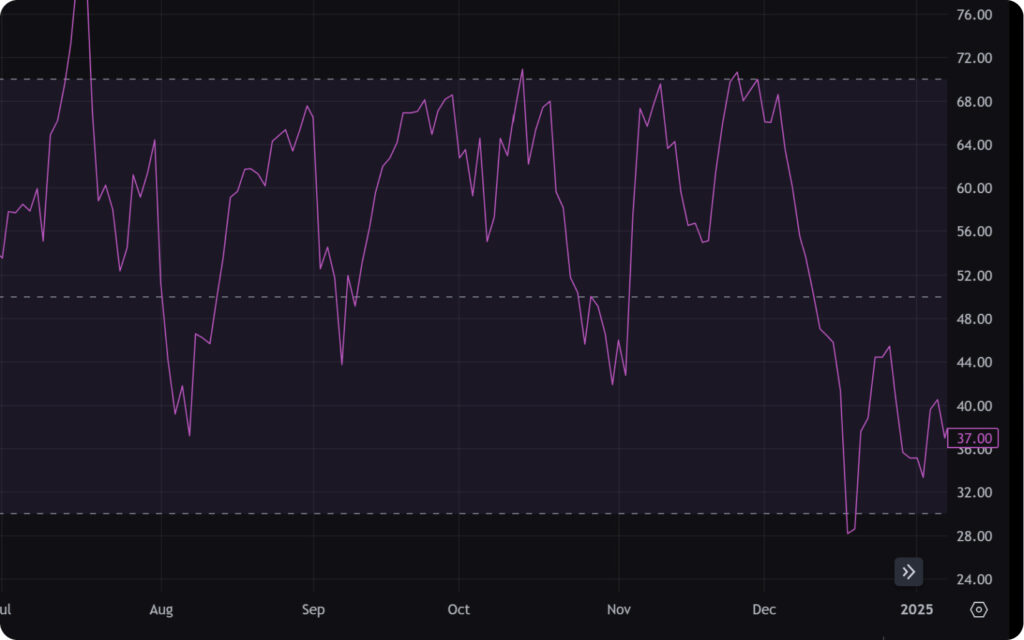
Task: Click the 52.00 price scale label
Action: [x=974, y=276]
